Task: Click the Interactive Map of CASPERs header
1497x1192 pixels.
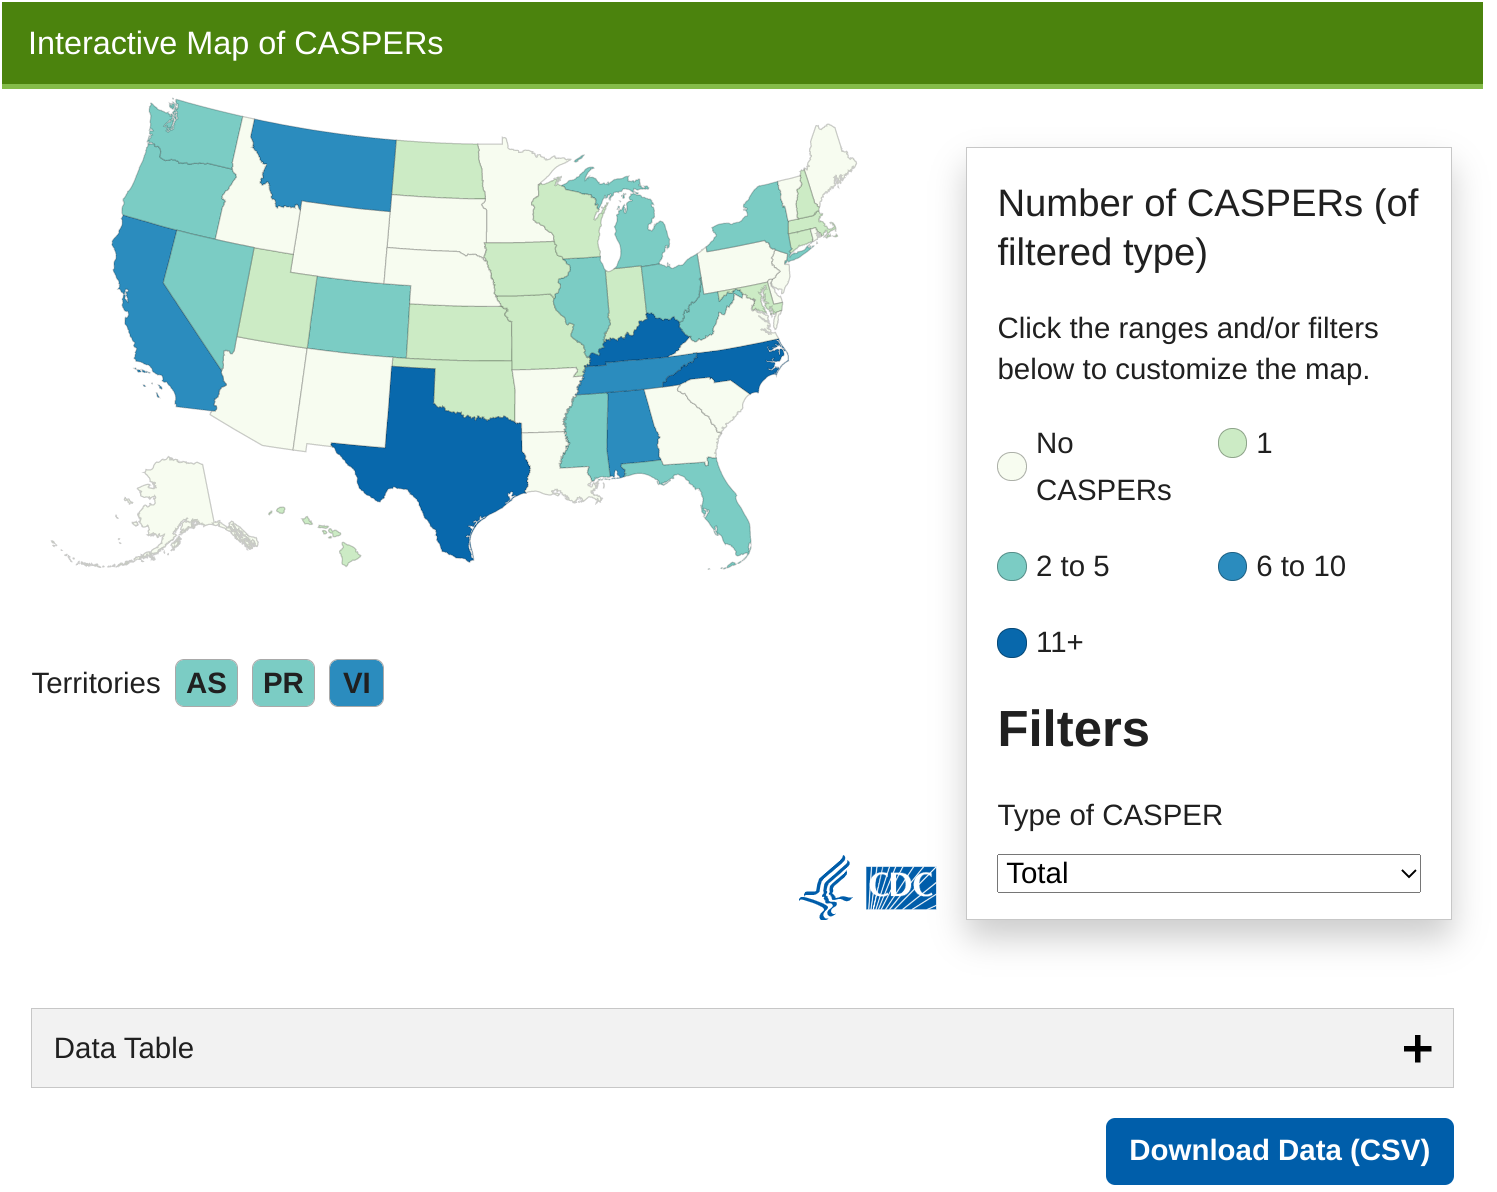Action: click(x=236, y=43)
